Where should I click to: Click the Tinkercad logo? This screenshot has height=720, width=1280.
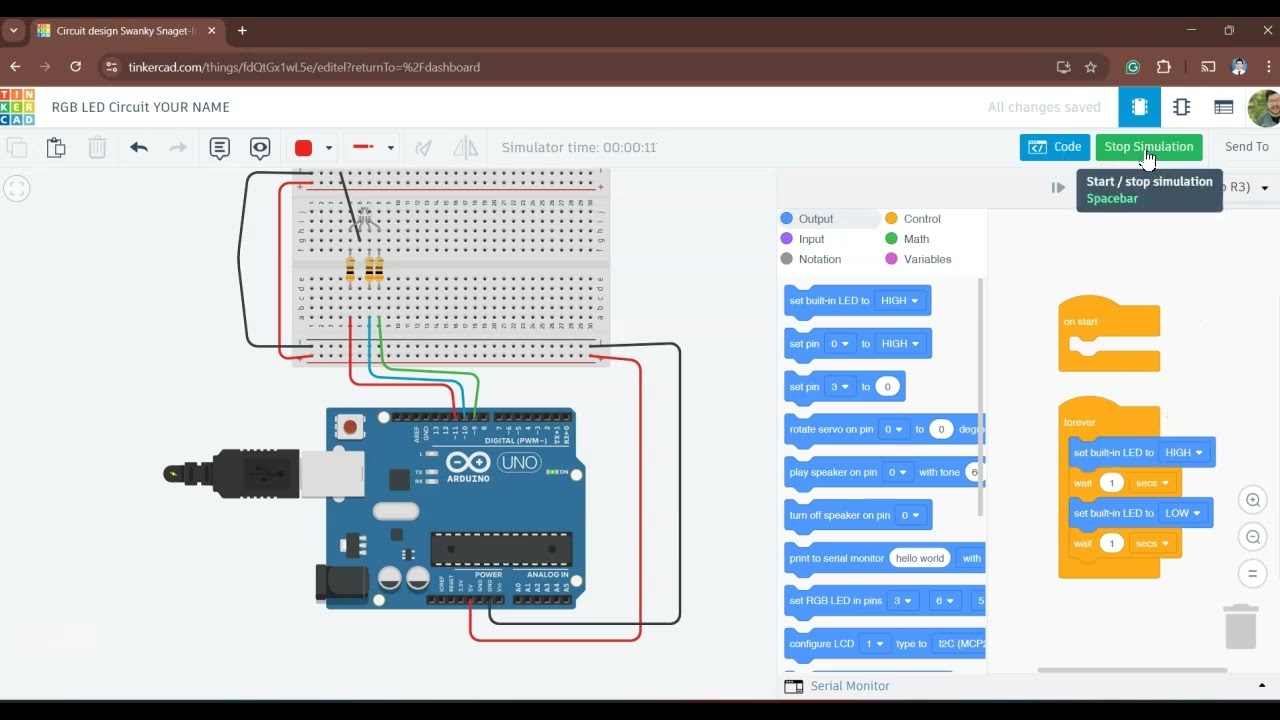pyautogui.click(x=17, y=107)
